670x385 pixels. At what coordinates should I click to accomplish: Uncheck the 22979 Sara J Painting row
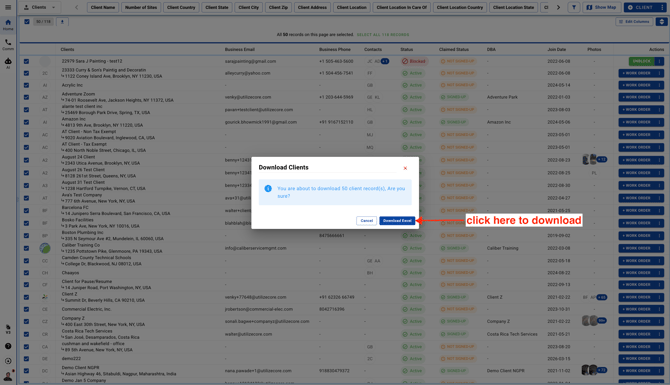coord(26,61)
